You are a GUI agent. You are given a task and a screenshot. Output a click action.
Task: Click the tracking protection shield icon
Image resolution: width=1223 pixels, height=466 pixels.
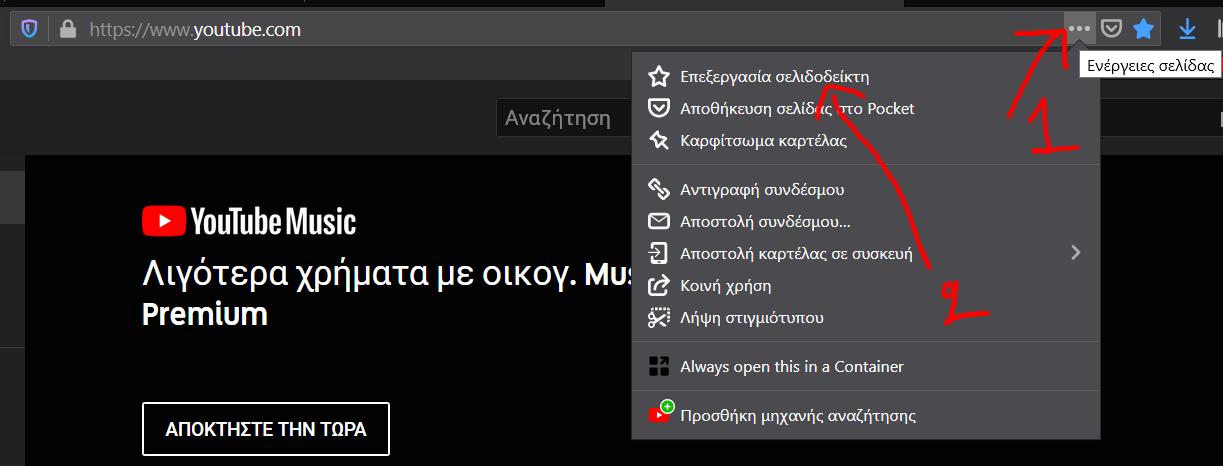click(x=29, y=30)
